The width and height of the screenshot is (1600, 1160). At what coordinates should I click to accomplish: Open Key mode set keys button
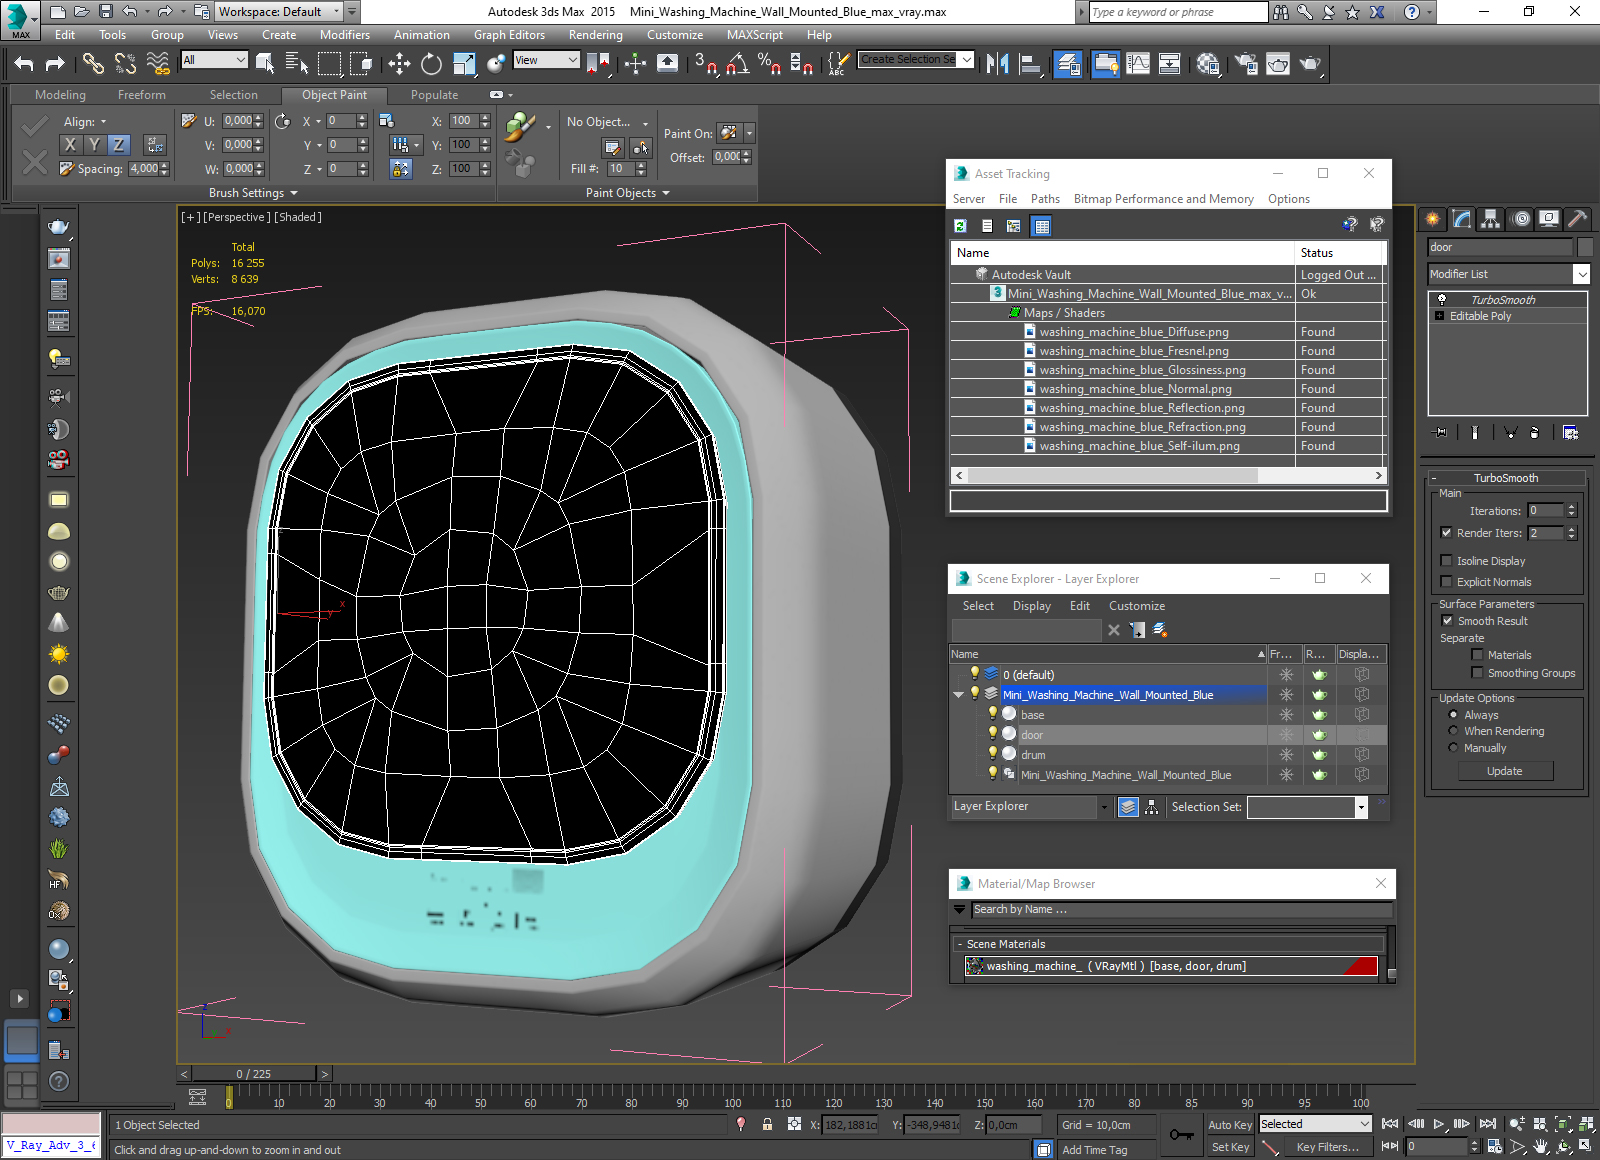(1181, 1135)
